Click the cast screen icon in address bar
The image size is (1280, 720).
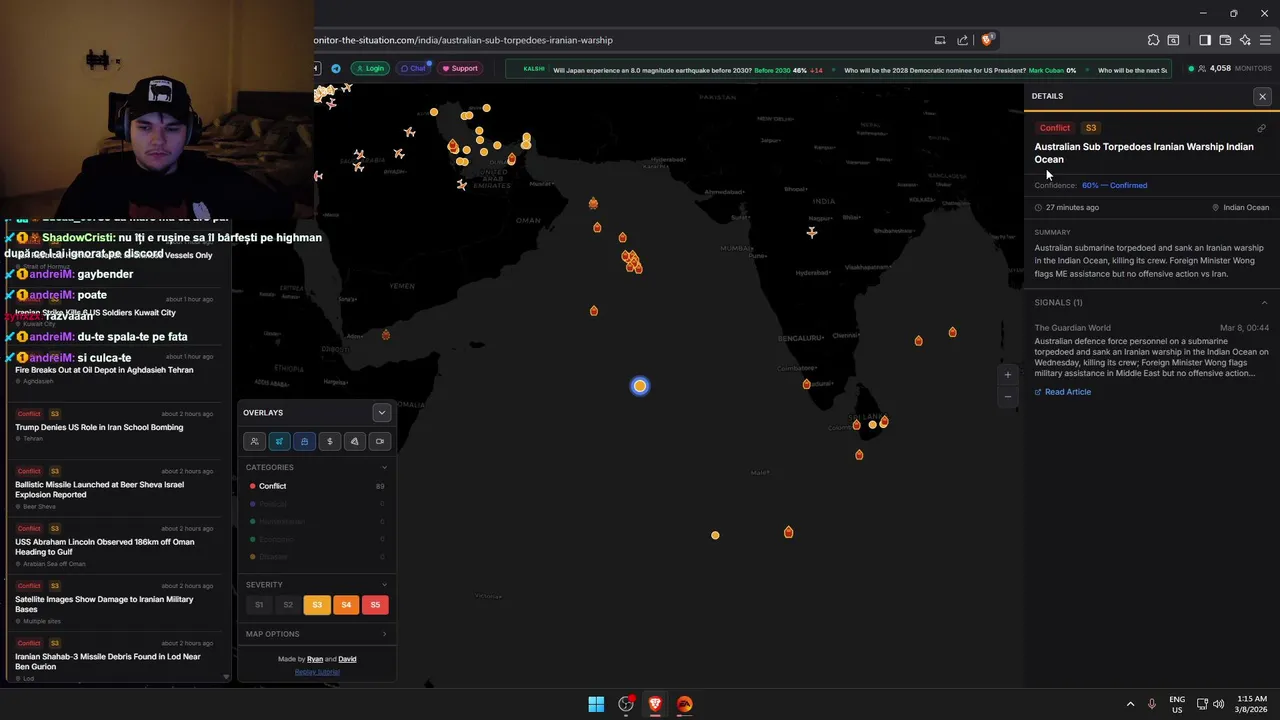tap(940, 40)
